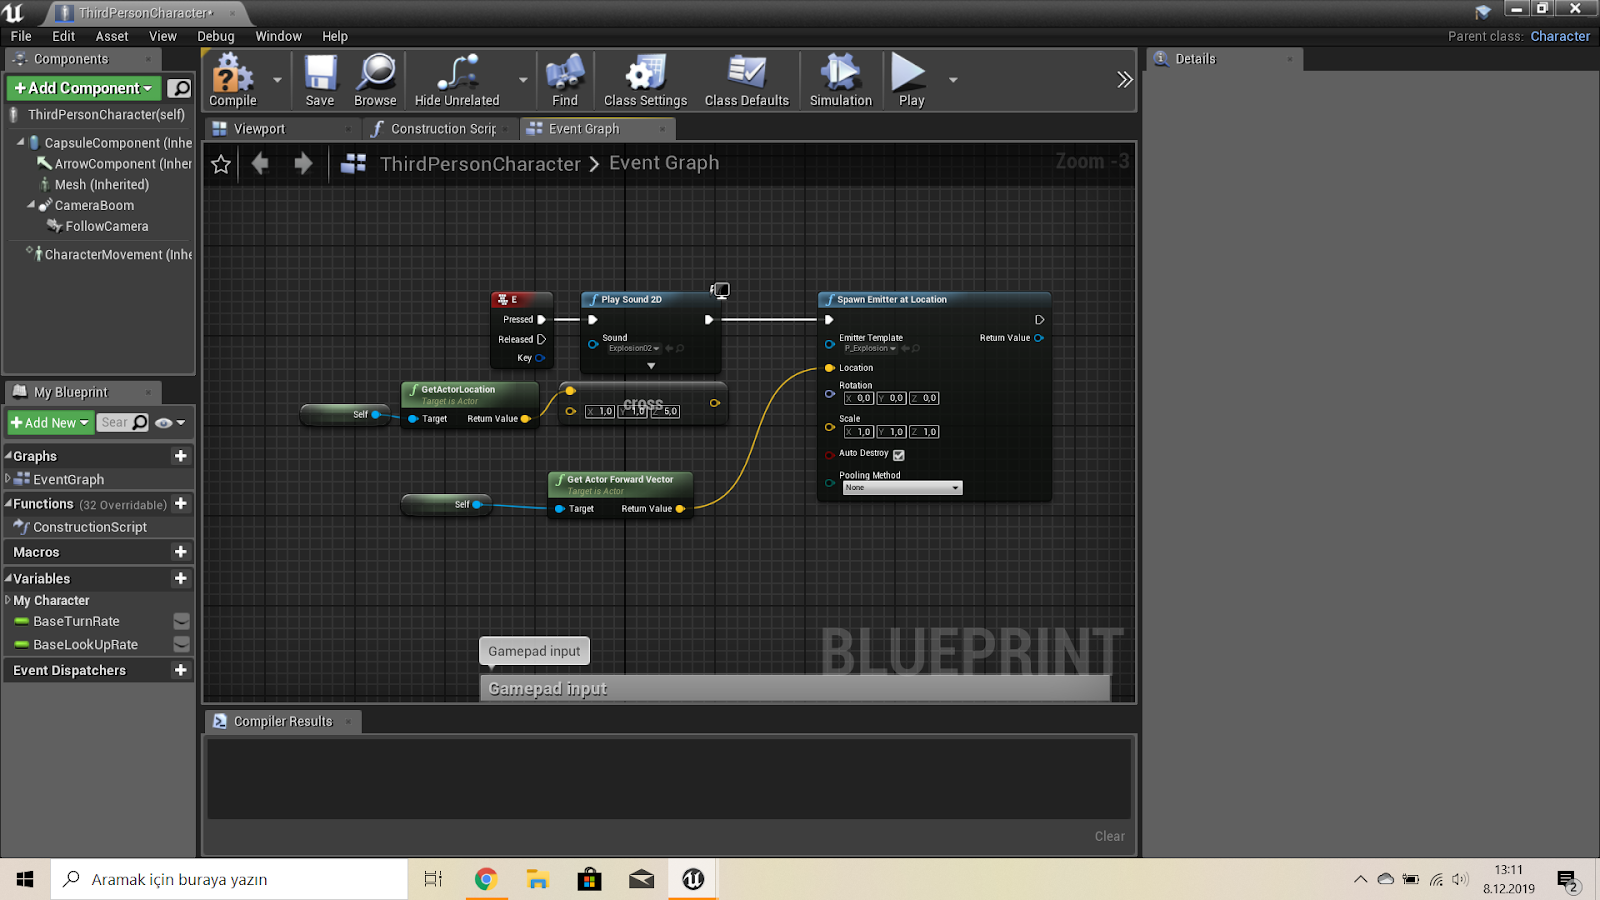Open Emitter Template dropdown P_Explosion

click(868, 349)
